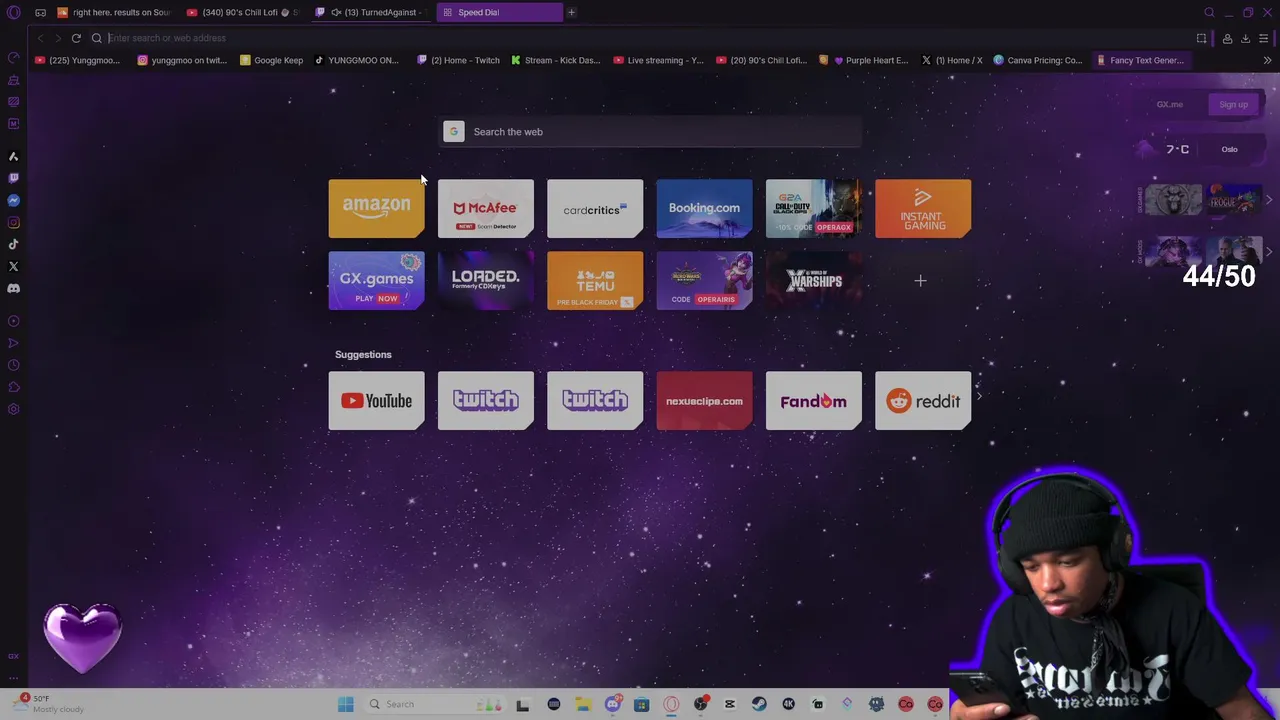The height and width of the screenshot is (720, 1280).
Task: Open Aria AI in the sidebar
Action: pos(14,156)
